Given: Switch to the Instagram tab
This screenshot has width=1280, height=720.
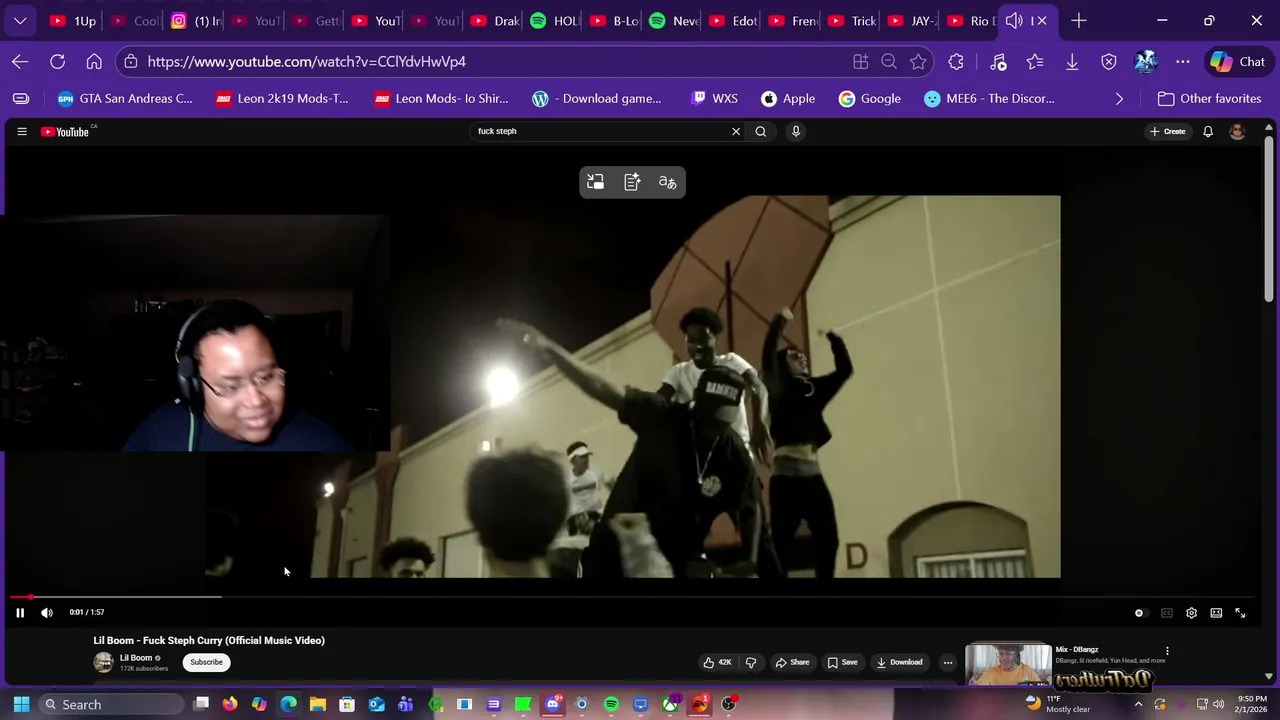Looking at the screenshot, I should click(194, 21).
